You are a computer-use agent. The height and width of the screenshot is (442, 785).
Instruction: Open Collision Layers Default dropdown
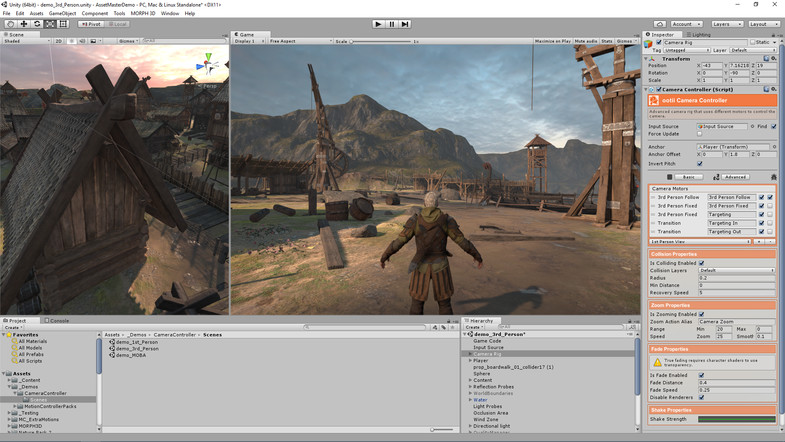[x=737, y=270]
